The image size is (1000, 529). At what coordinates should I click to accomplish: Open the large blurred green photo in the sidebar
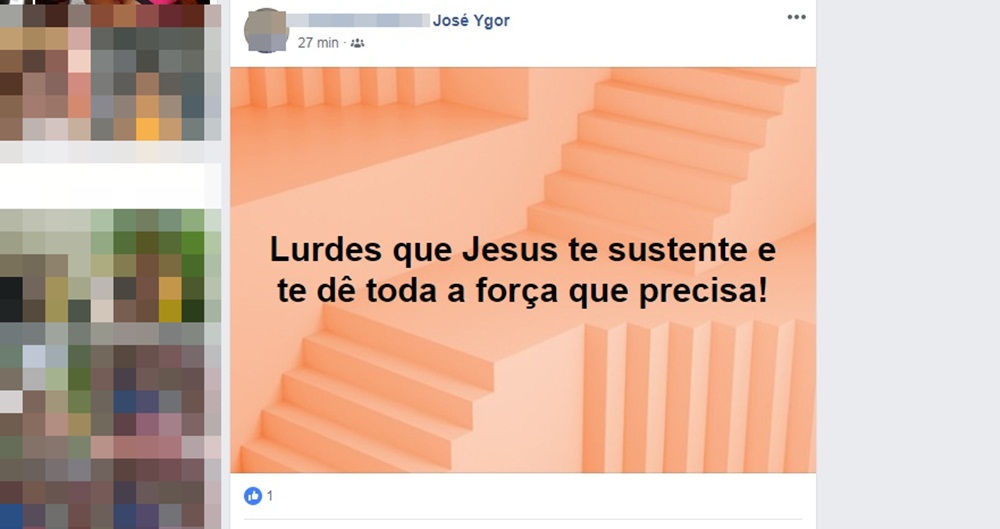pyautogui.click(x=110, y=369)
